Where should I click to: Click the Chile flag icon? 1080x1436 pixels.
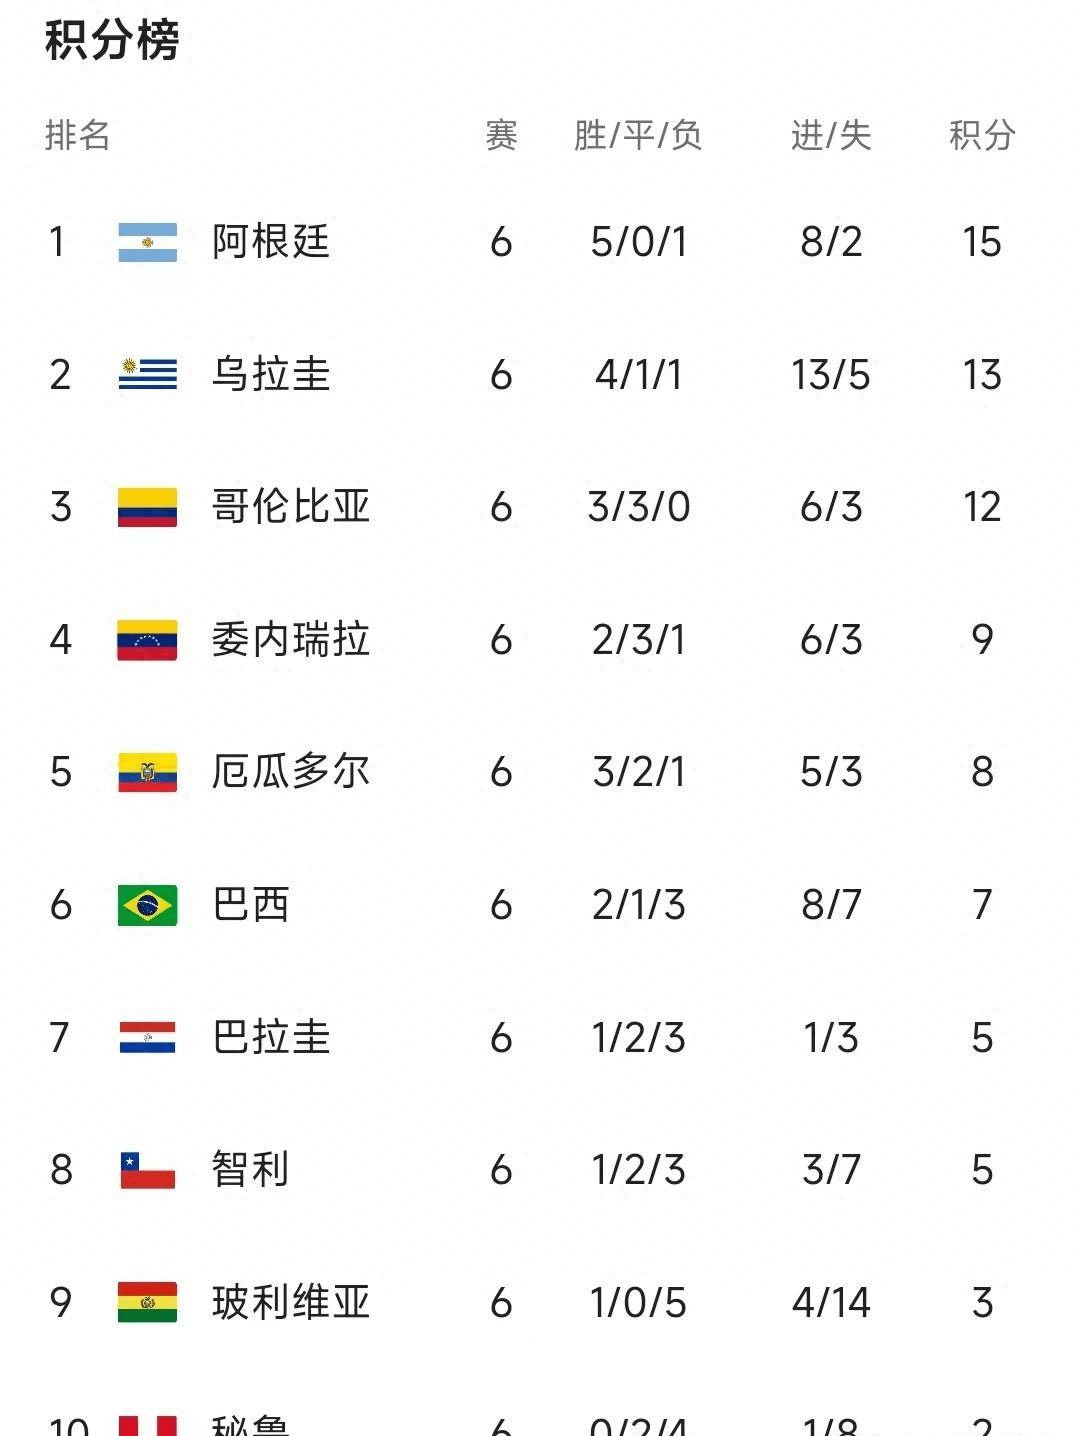coord(147,1170)
